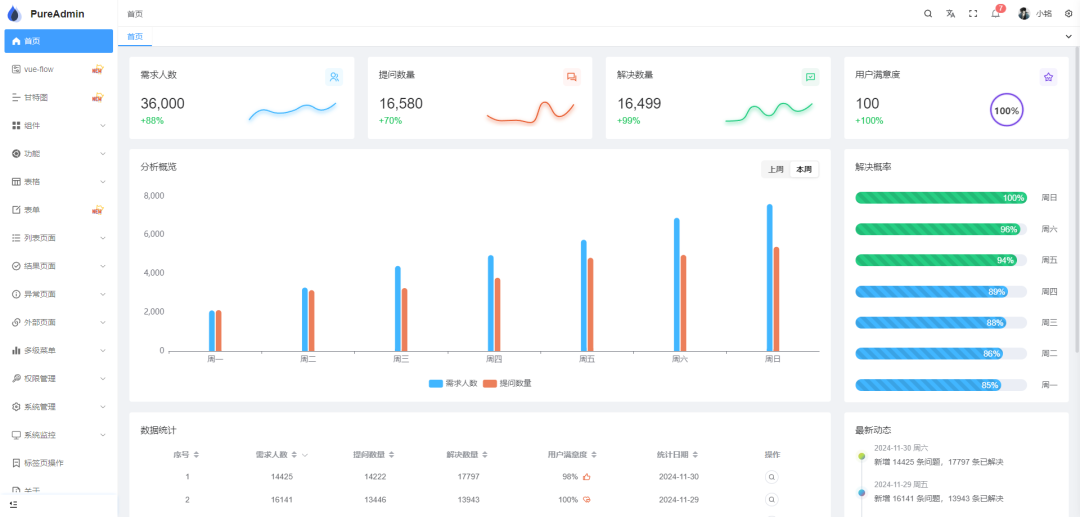This screenshot has width=1080, height=517.
Task: Open 标签页操作 menu item
Action: 59,463
